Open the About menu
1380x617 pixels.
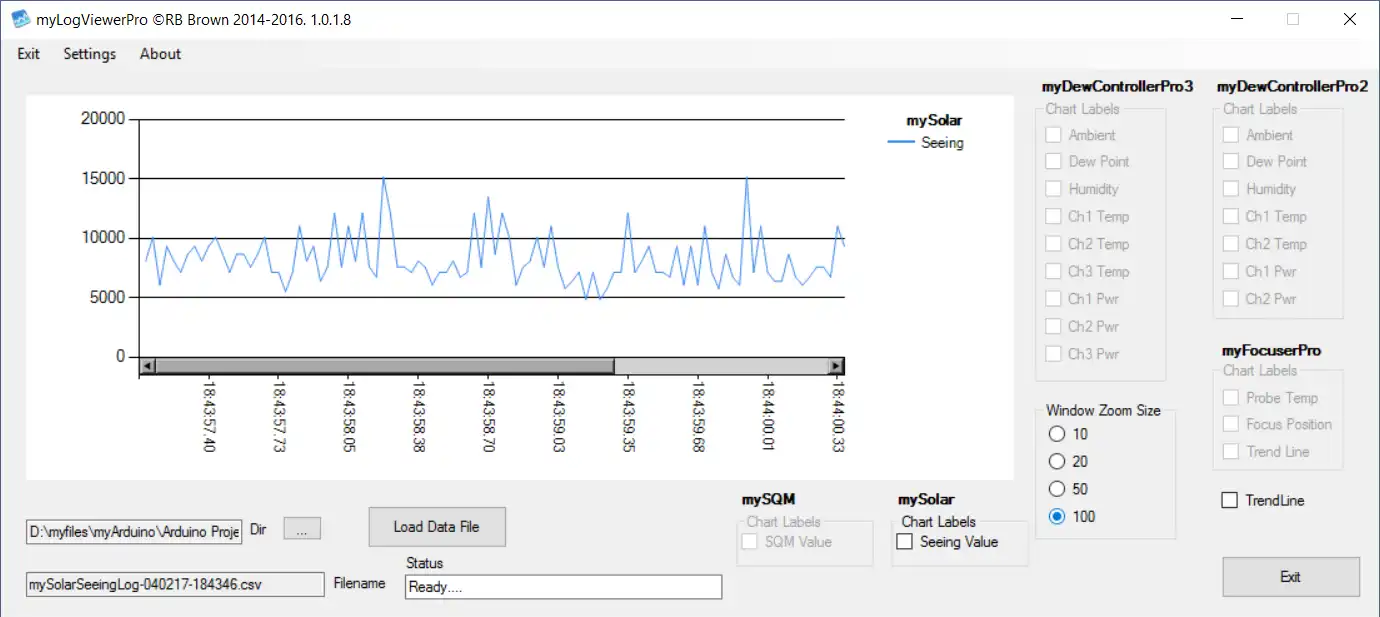point(160,54)
